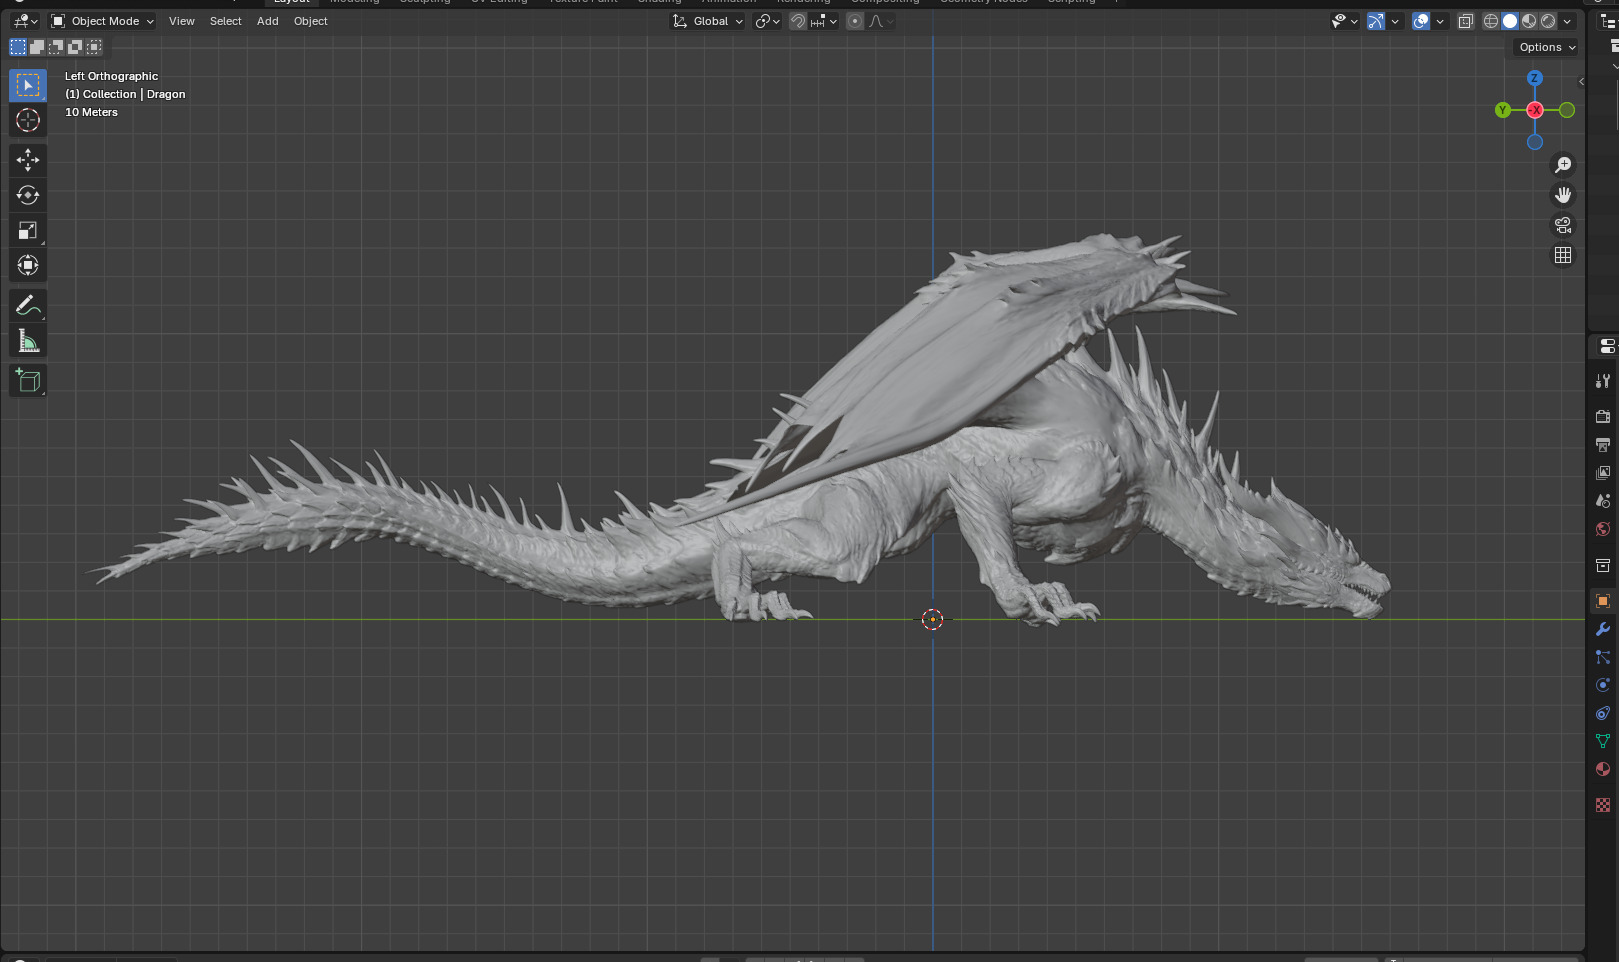
Task: Open the Particles properties tab
Action: 1603,657
